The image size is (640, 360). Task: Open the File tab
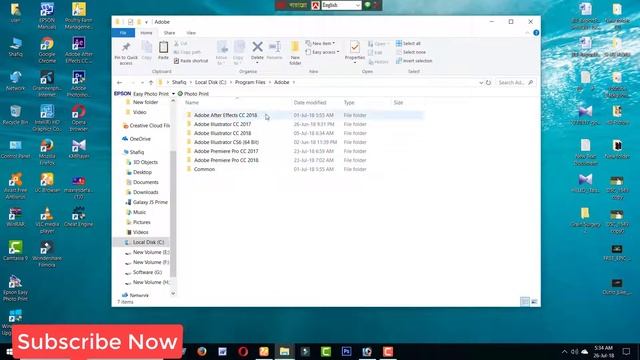pyautogui.click(x=123, y=33)
